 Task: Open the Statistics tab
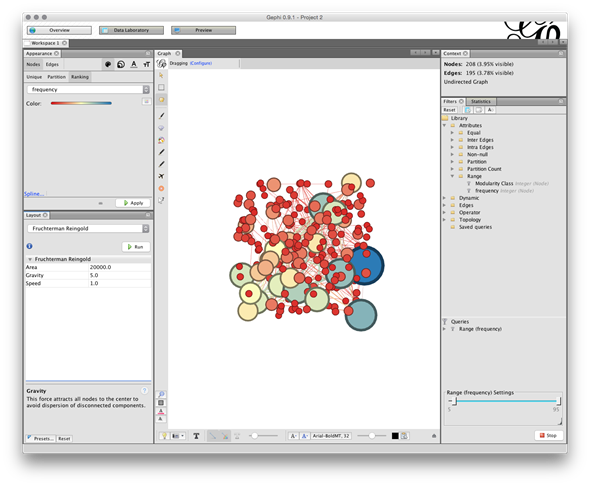pos(481,102)
